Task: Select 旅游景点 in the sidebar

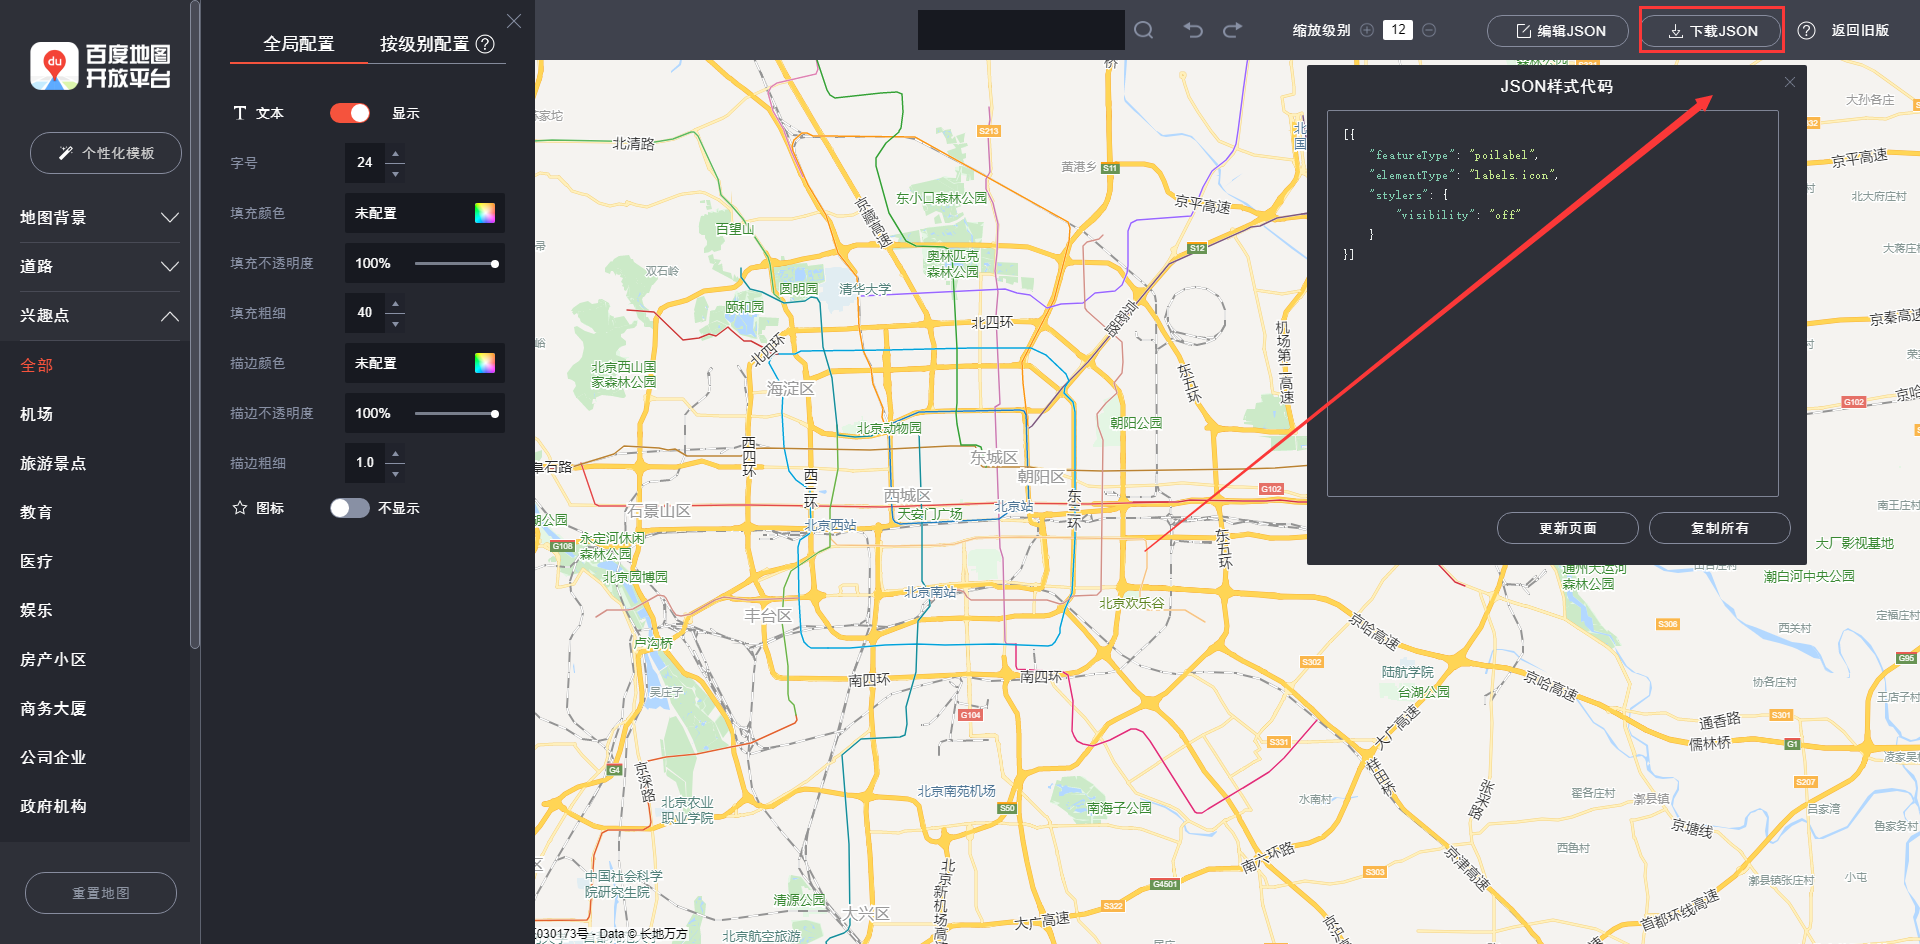Action: [53, 463]
